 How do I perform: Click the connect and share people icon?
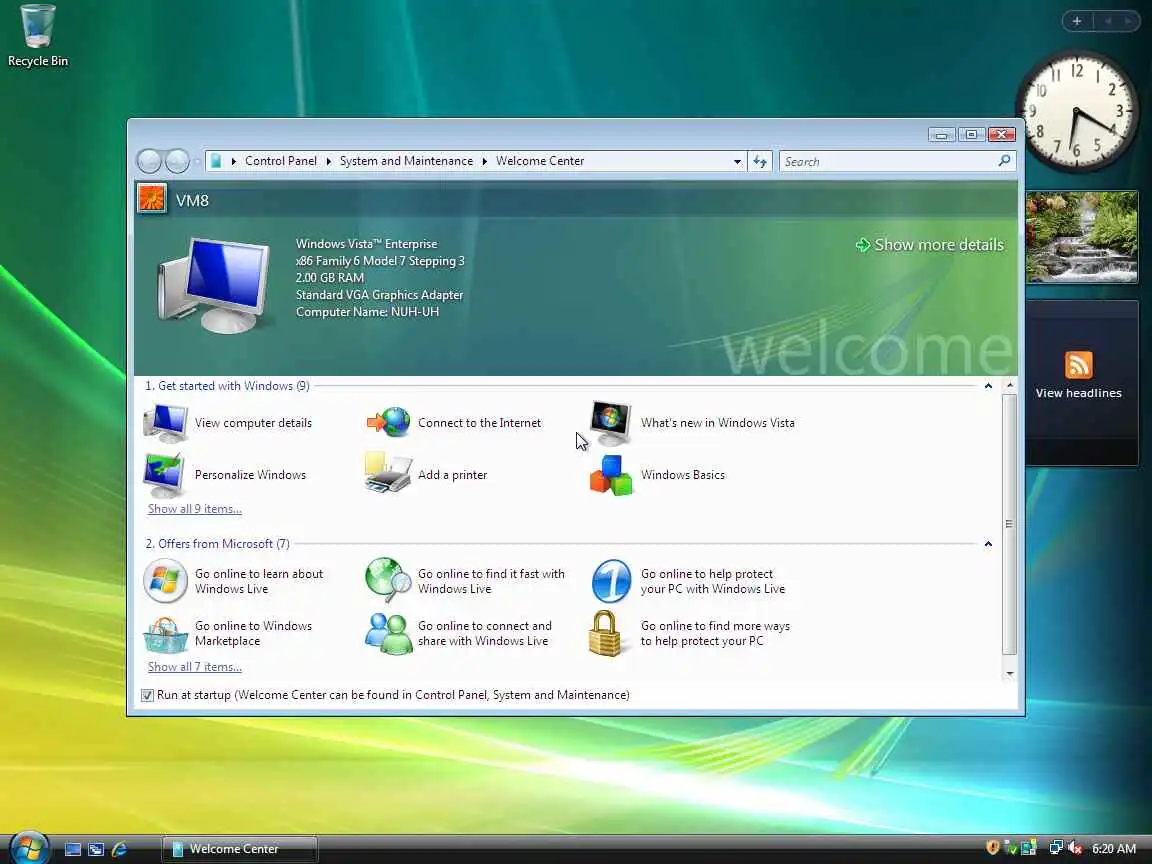tap(388, 633)
